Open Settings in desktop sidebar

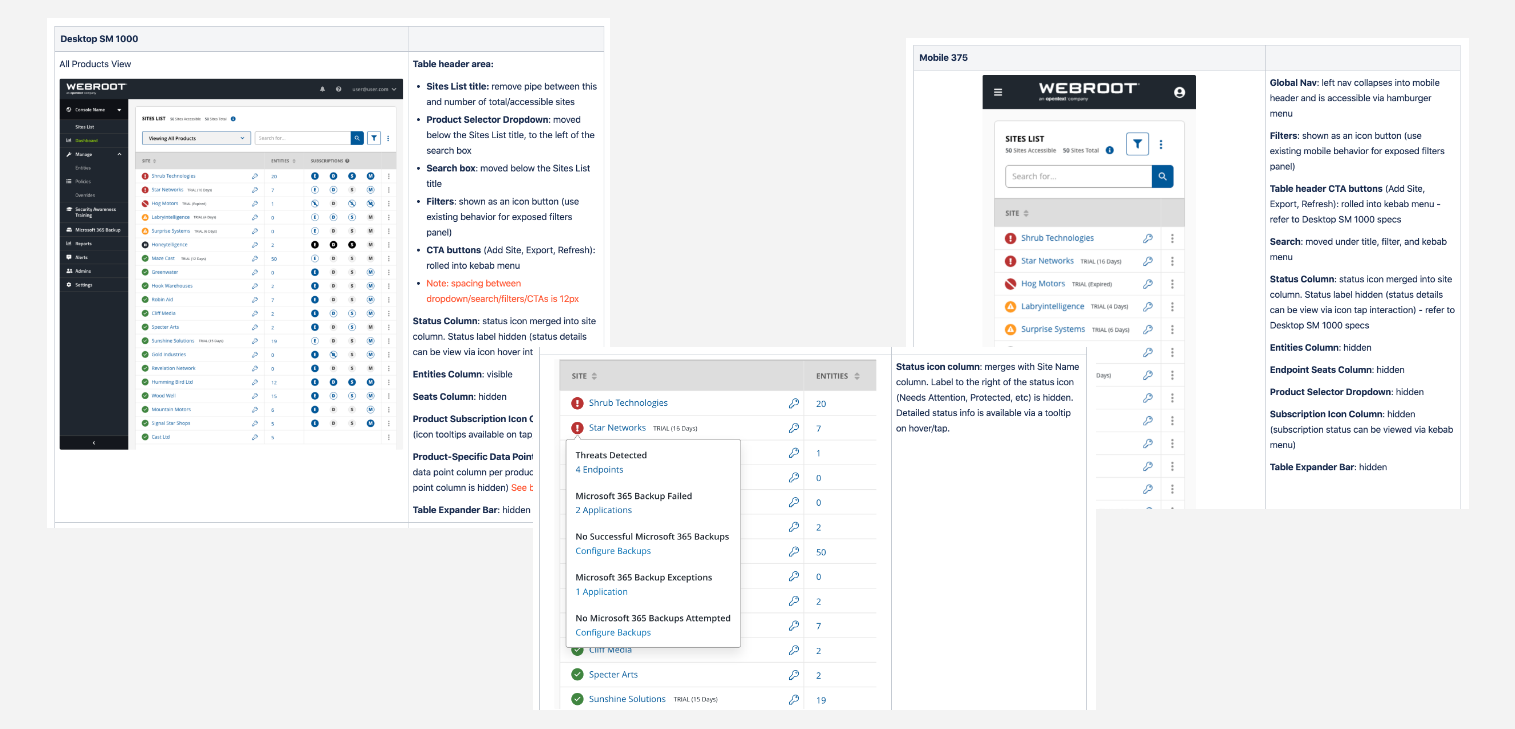(84, 284)
